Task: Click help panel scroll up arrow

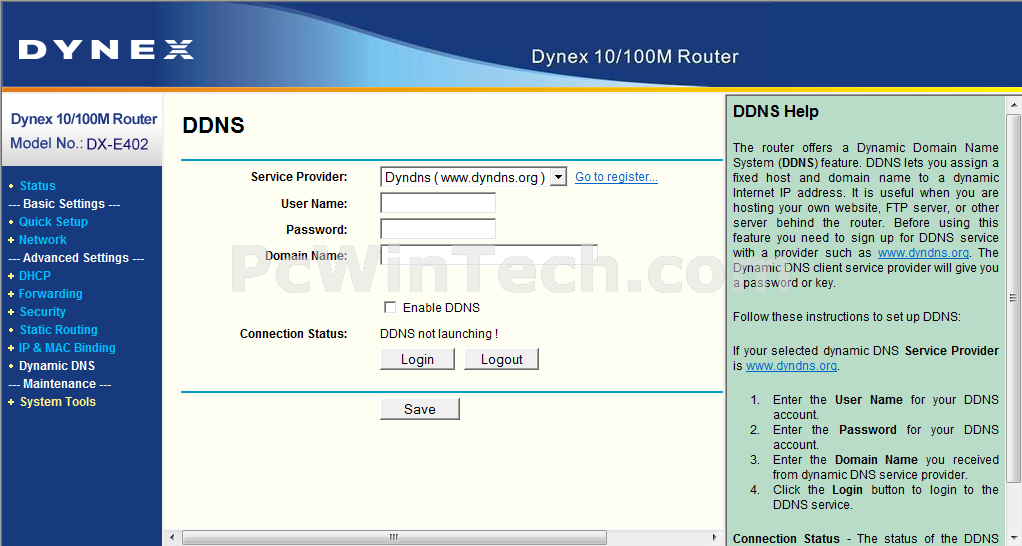Action: [1014, 104]
